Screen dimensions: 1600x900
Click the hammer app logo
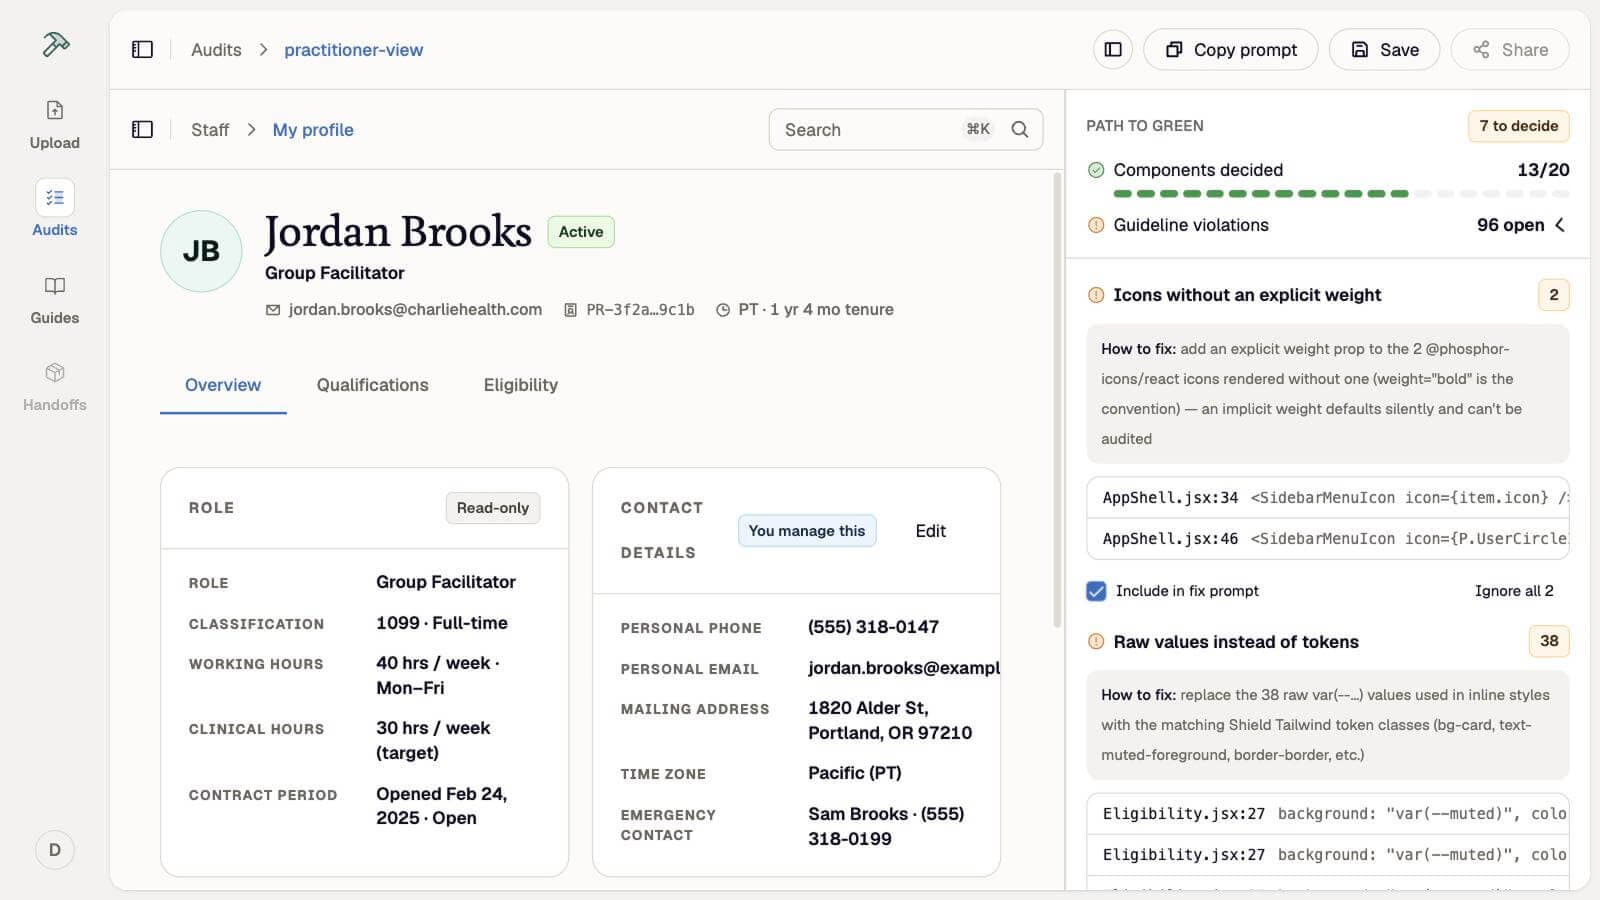[x=55, y=45]
